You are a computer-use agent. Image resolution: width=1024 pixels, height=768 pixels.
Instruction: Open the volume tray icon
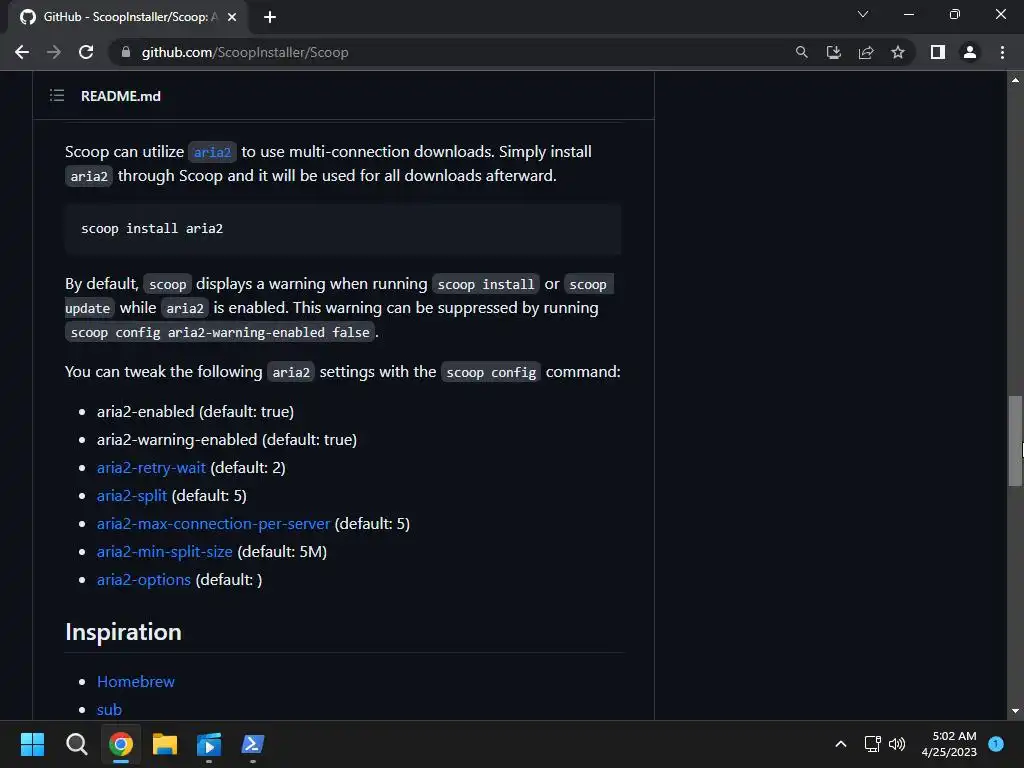click(897, 744)
